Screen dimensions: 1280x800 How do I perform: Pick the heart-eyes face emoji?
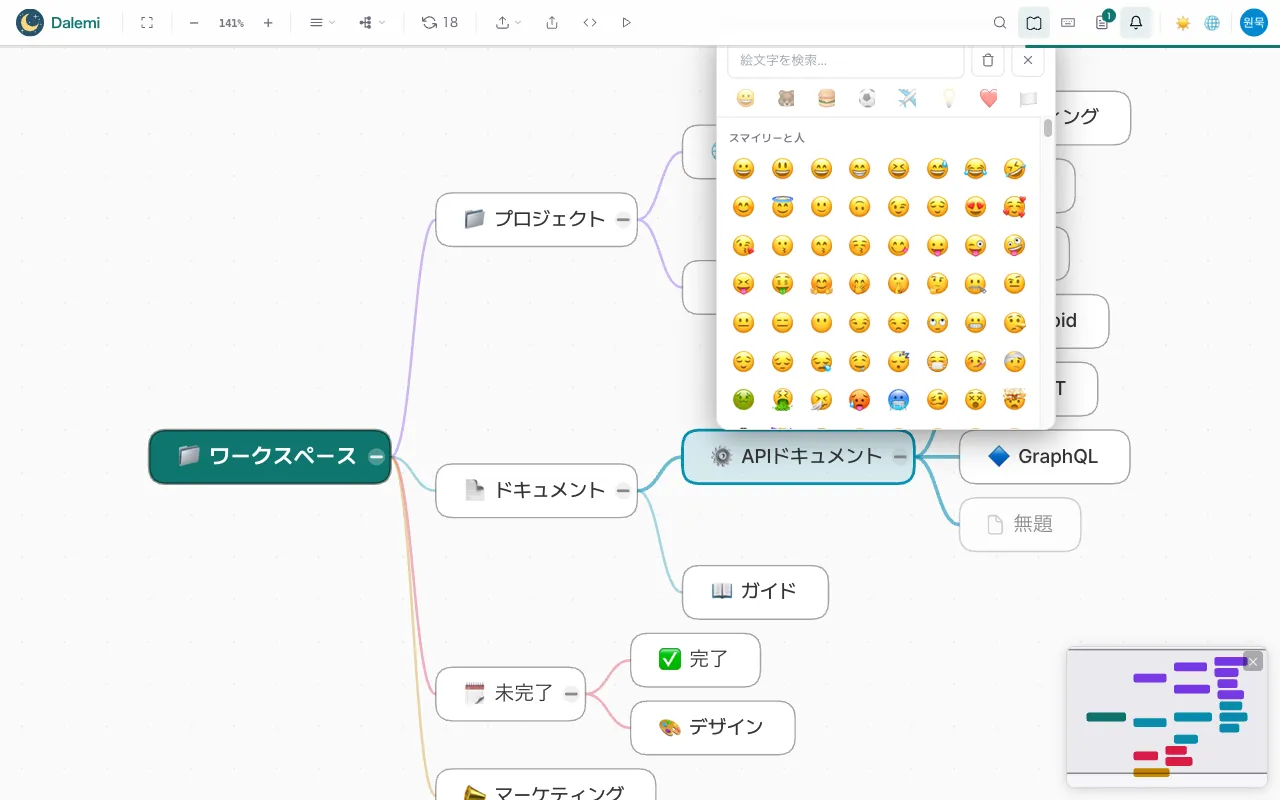click(x=975, y=207)
